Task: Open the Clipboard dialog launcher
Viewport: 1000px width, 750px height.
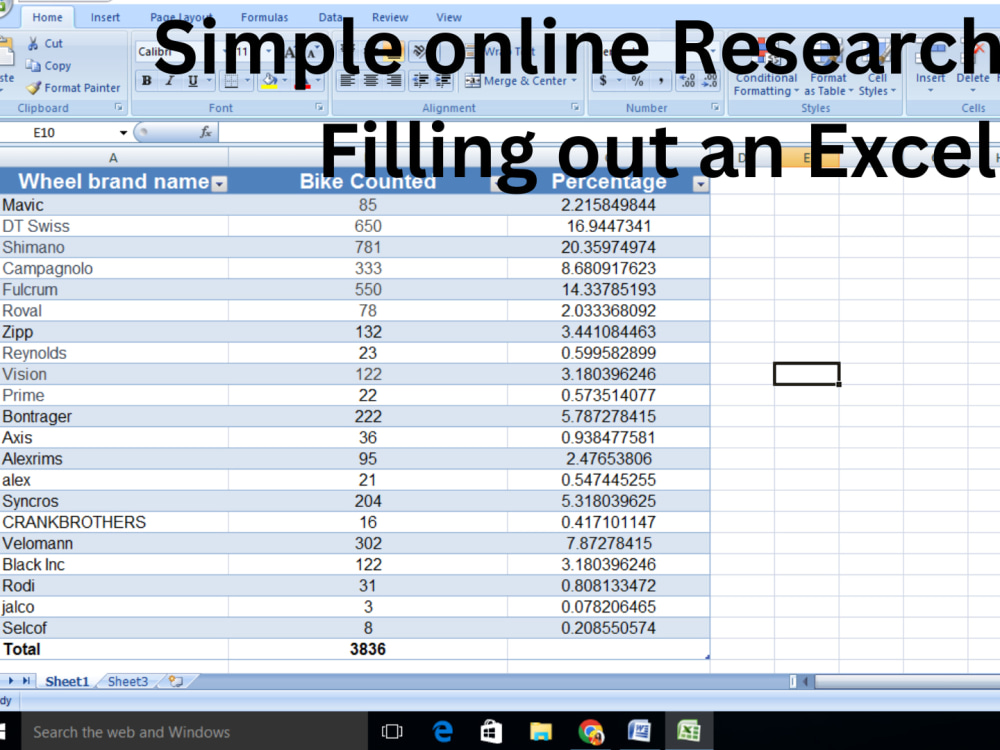Action: point(119,107)
